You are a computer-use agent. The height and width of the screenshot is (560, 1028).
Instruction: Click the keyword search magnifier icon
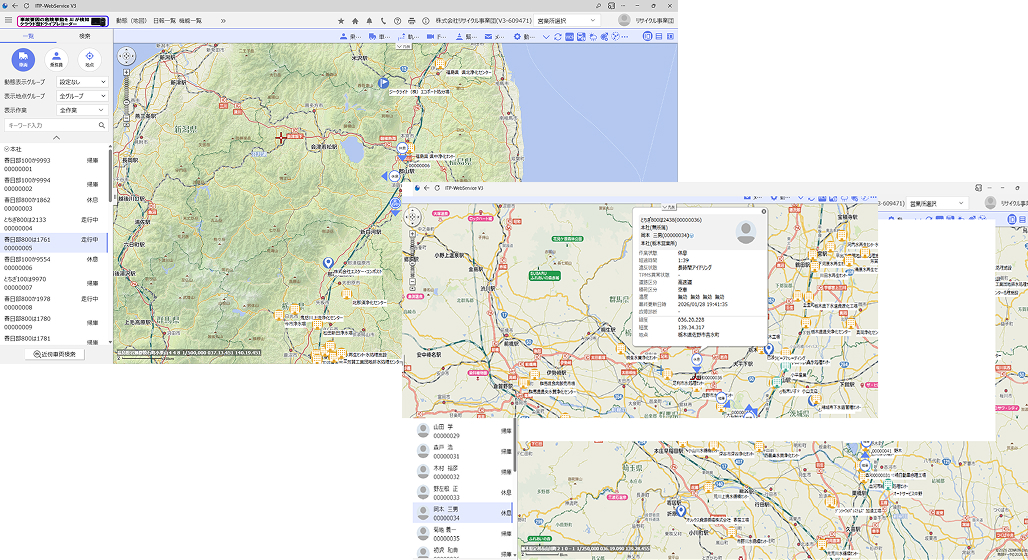102,125
